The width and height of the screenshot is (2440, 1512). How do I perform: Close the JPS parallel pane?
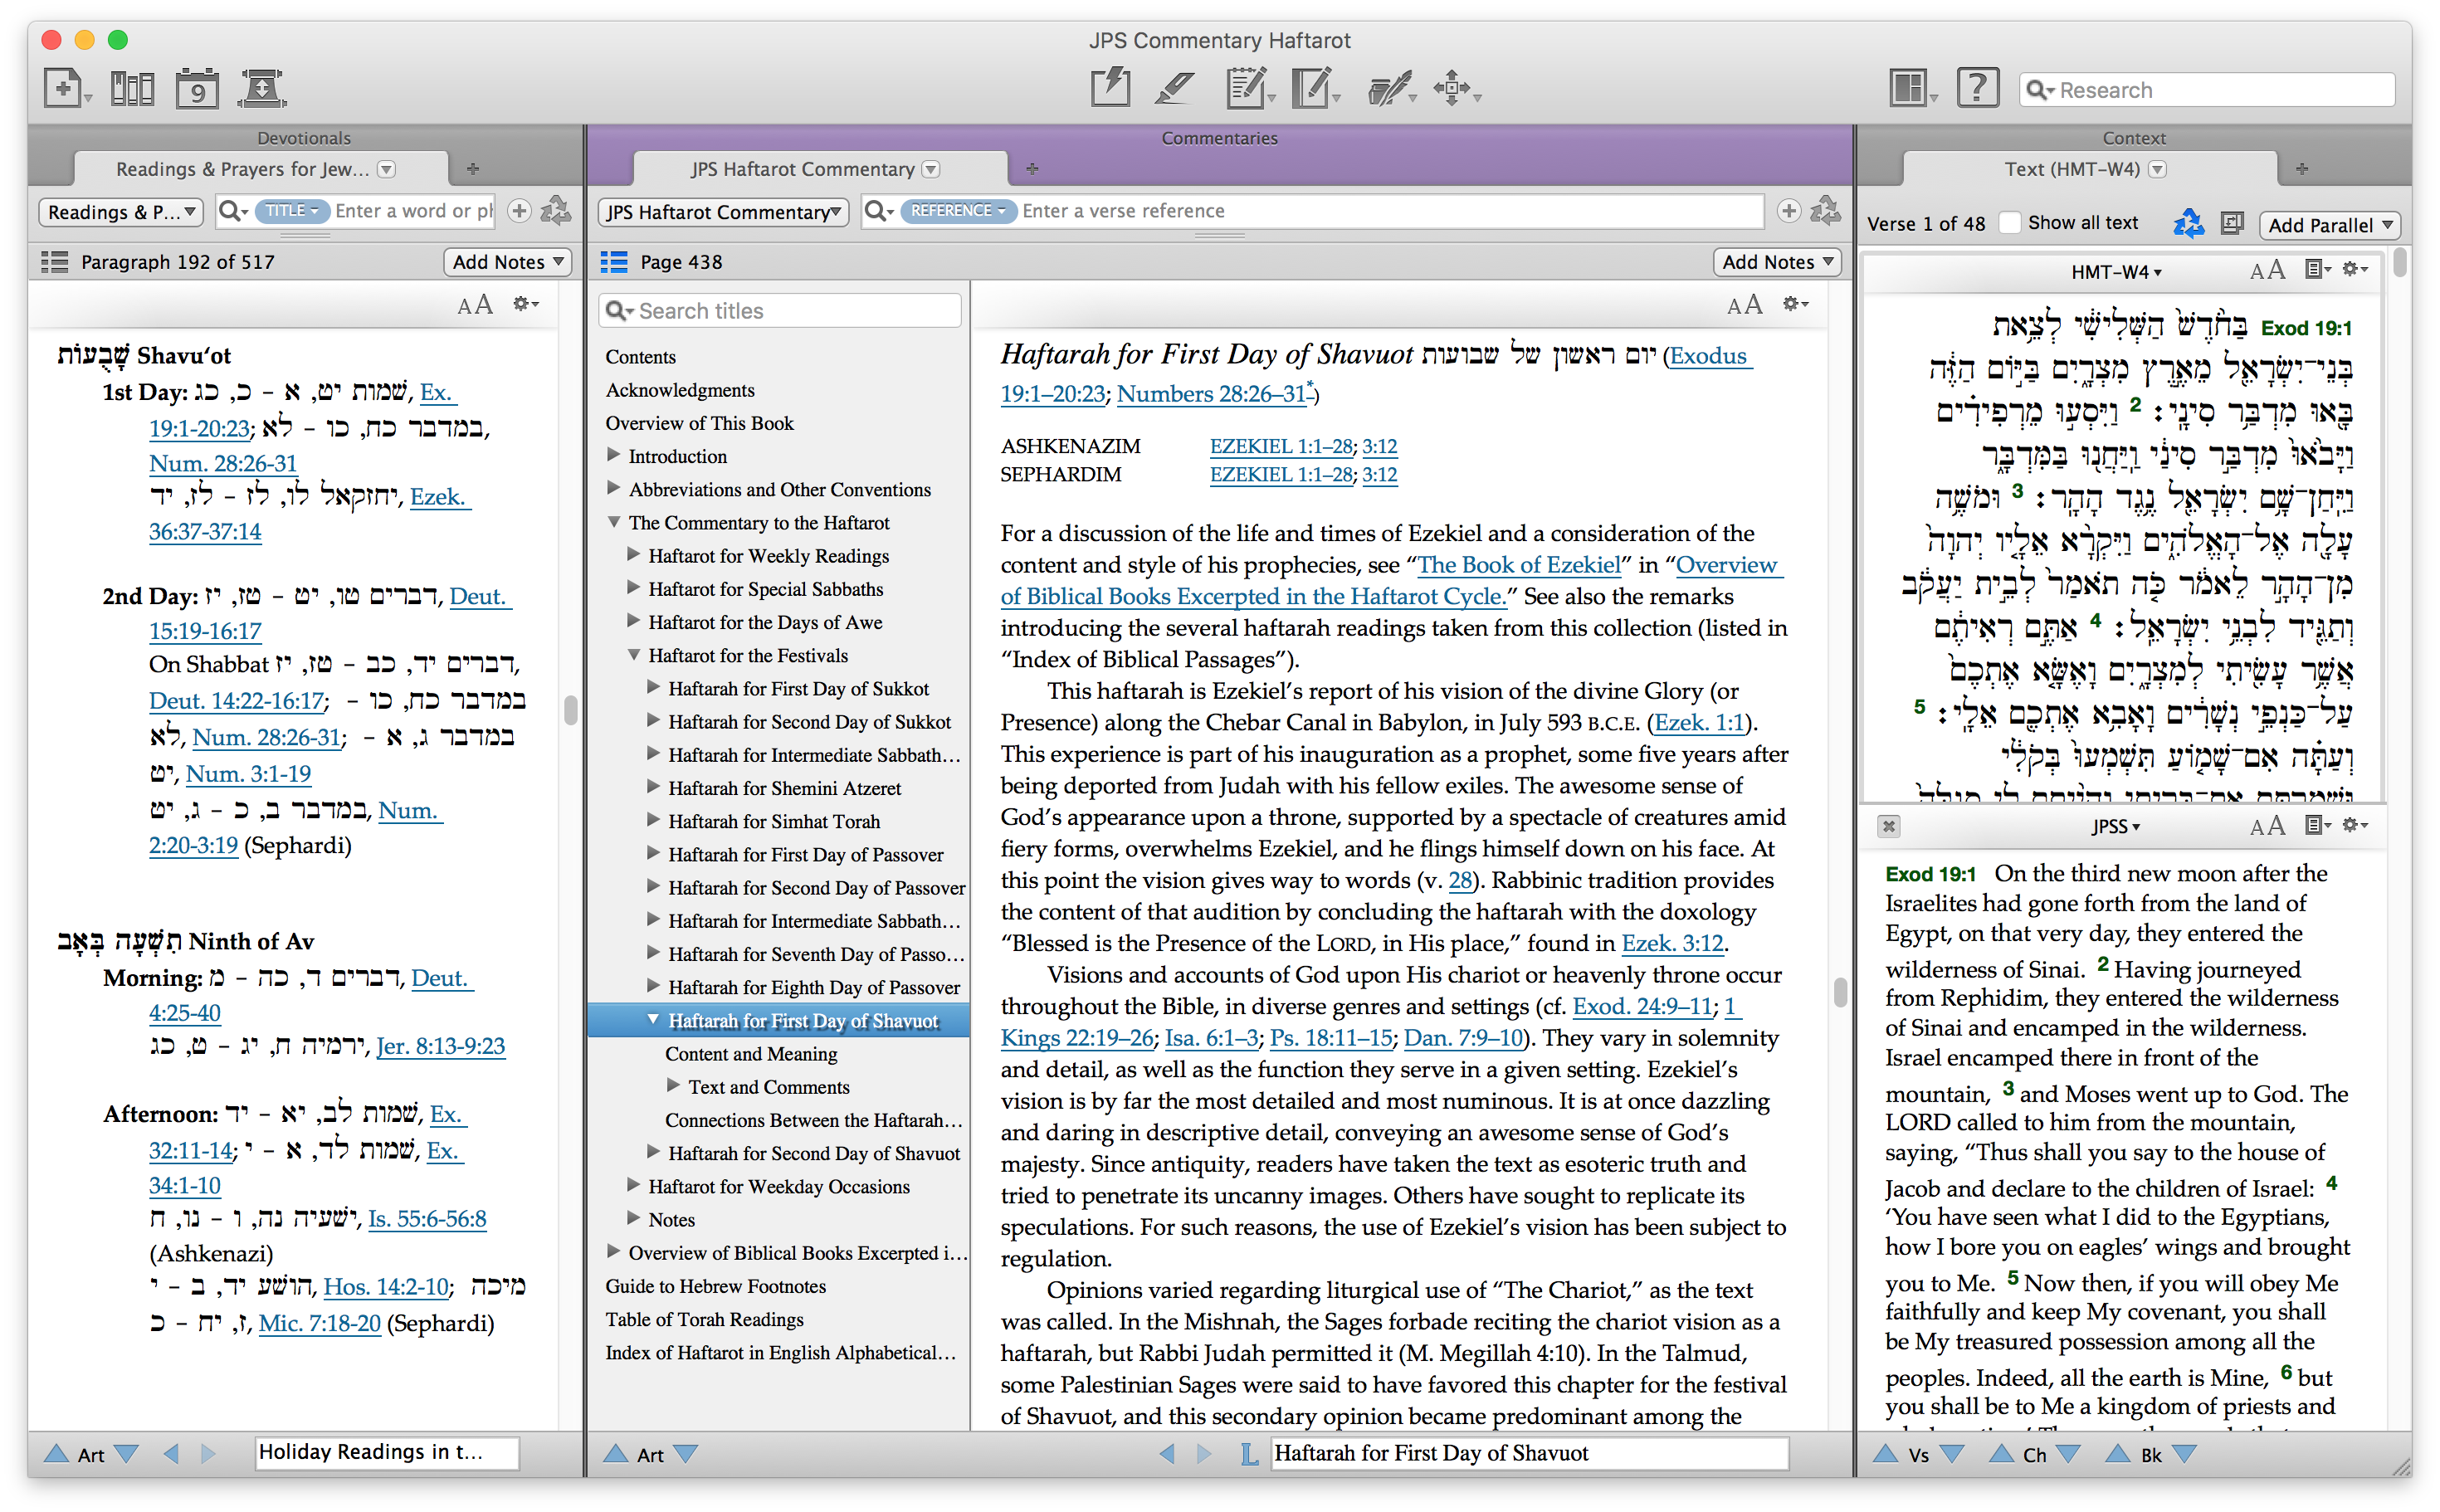1888,826
